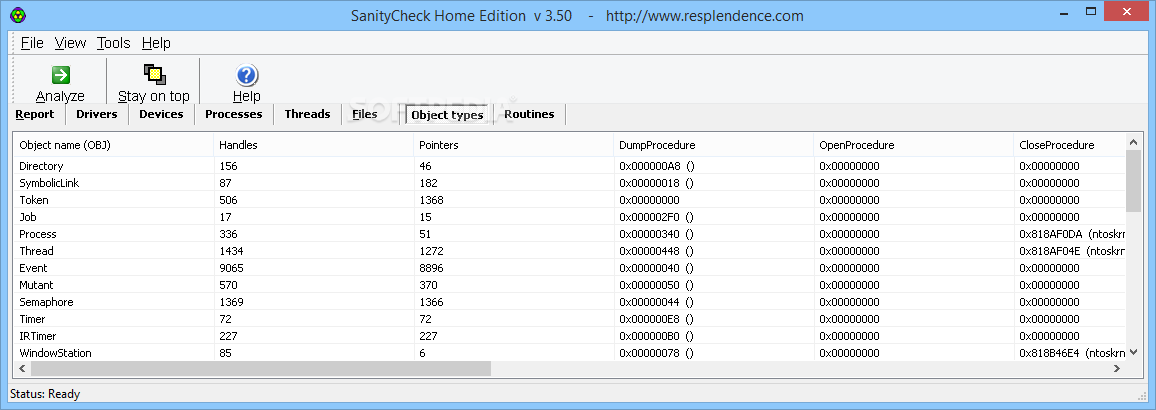This screenshot has height=410, width=1156.
Task: Switch to the Files tab
Action: pos(364,114)
